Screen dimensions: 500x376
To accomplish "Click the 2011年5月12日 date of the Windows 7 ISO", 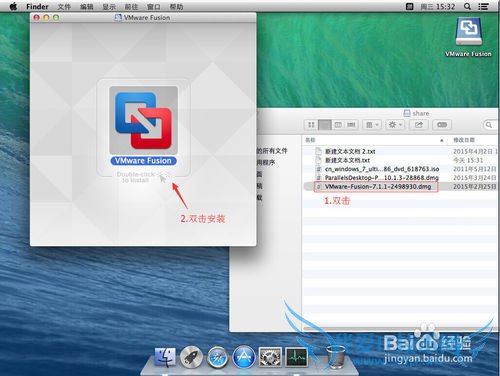I will click(475, 169).
